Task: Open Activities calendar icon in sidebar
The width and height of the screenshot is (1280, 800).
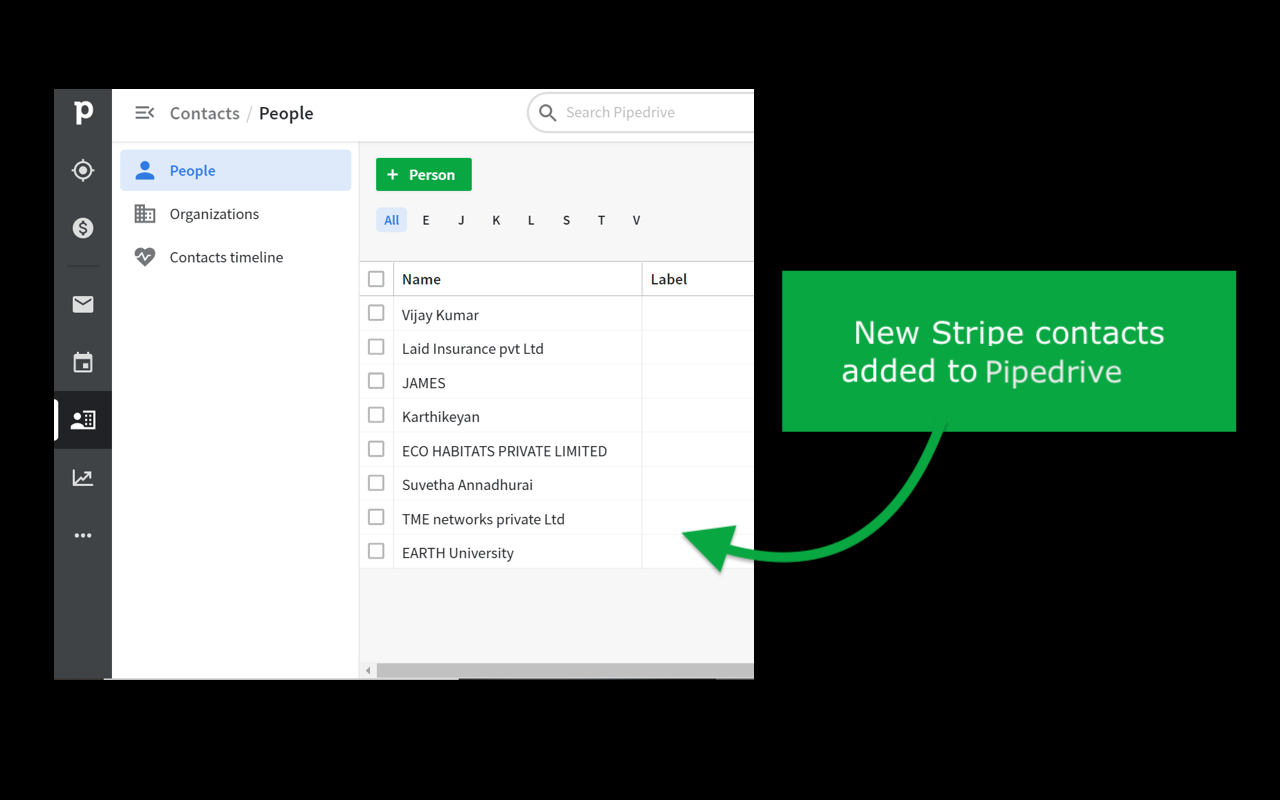Action: (83, 362)
